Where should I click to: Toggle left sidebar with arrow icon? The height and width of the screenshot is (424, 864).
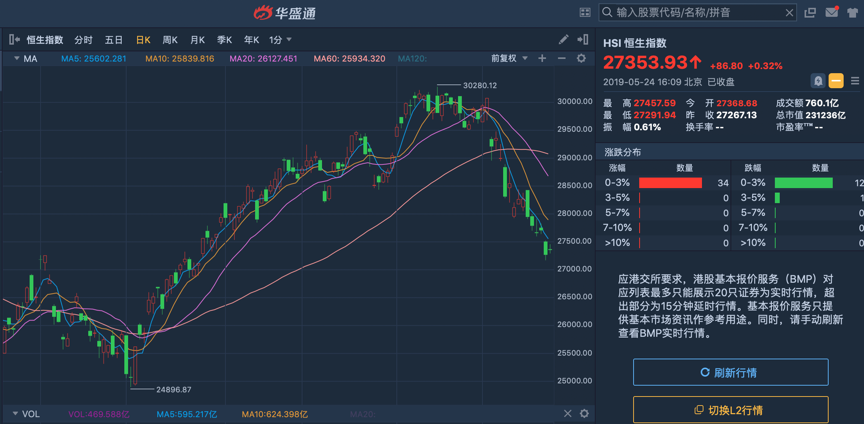pyautogui.click(x=15, y=40)
